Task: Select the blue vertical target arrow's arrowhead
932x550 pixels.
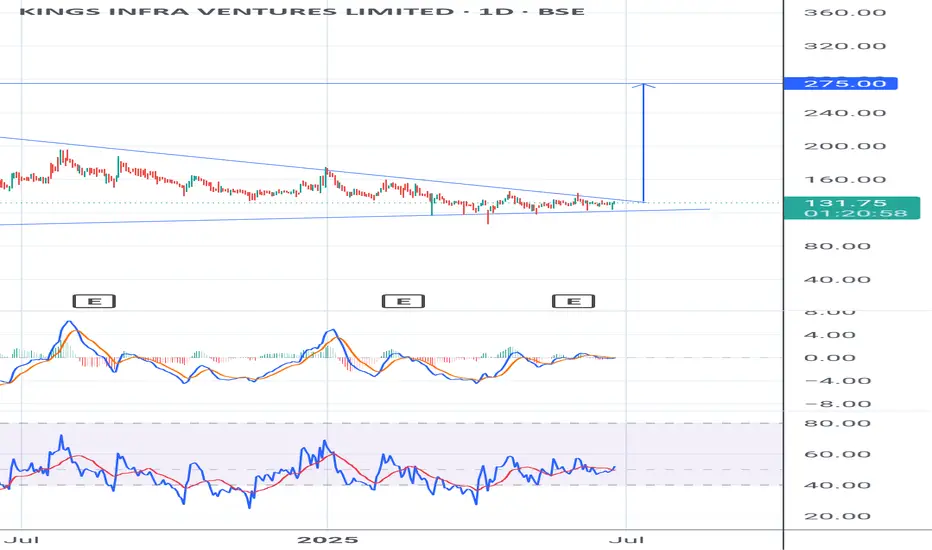Action: pyautogui.click(x=643, y=86)
